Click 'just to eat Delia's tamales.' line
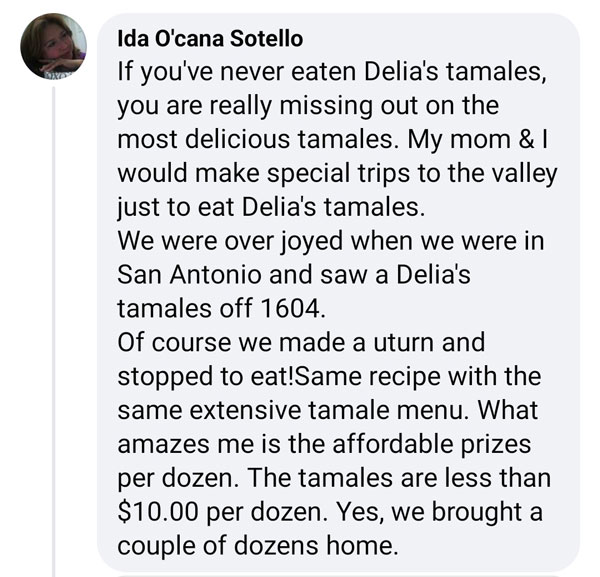Image resolution: width=600 pixels, height=577 pixels. (x=271, y=208)
